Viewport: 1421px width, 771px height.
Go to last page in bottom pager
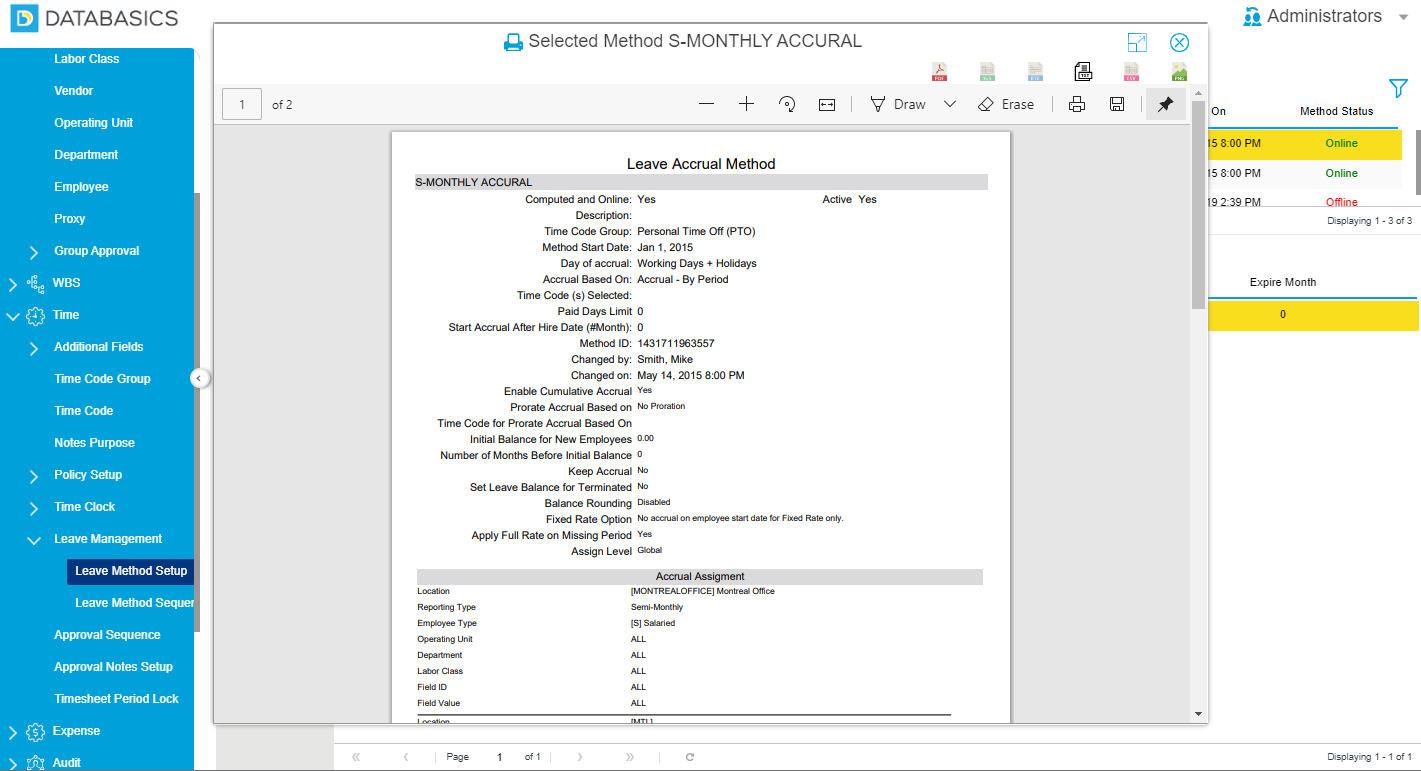[629, 757]
